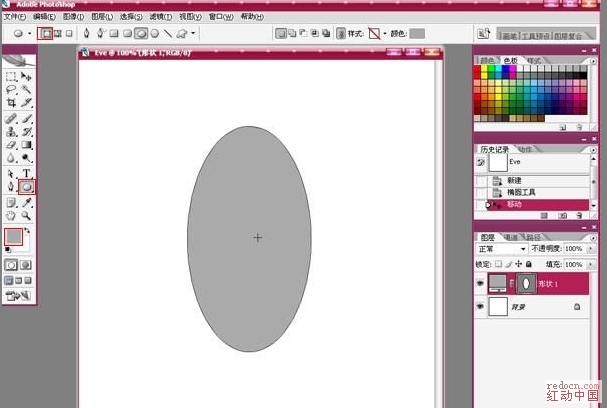Viewport: 607px width, 408px height.
Task: Open fill 填充 slider arrow
Action: pos(590,264)
